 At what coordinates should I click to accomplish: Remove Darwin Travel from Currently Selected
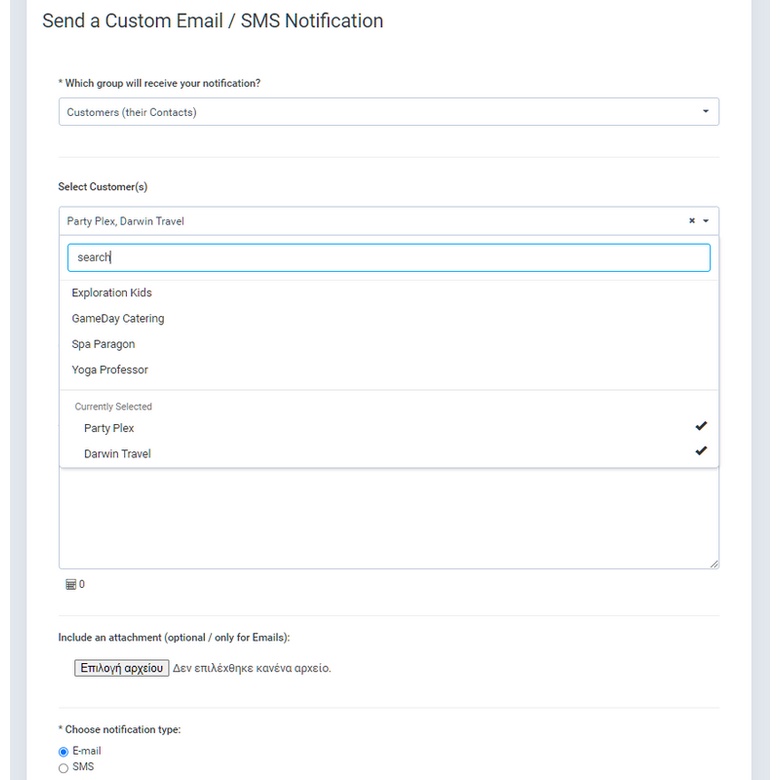coord(117,454)
